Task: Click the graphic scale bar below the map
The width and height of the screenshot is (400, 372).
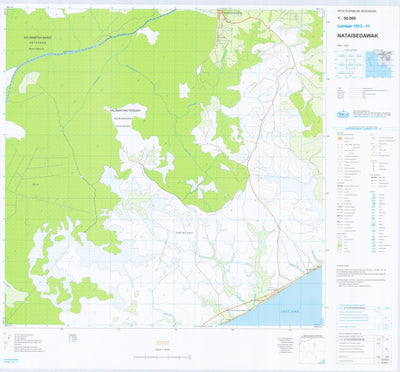Action: click(162, 357)
